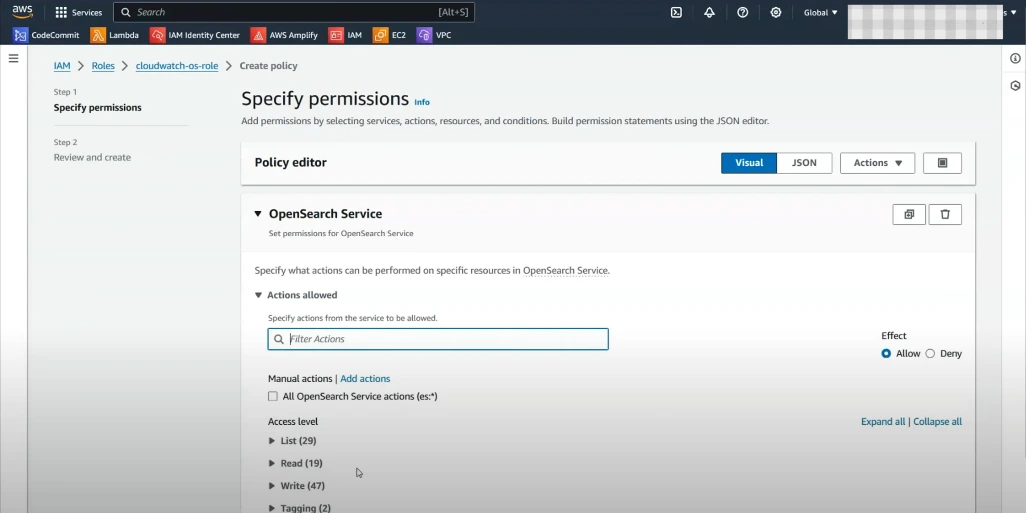Click the help question mark icon
1026x513 pixels.
(742, 12)
